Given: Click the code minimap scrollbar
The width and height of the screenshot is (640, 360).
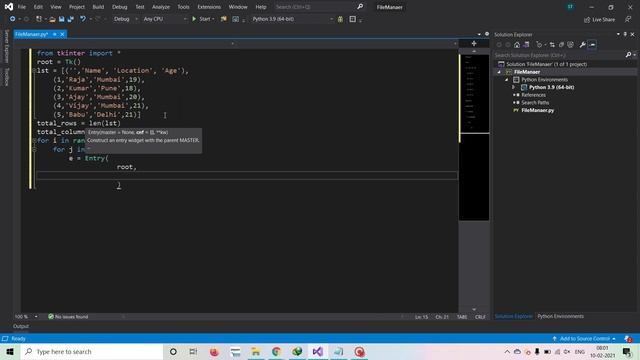Looking at the screenshot, I should (474, 137).
